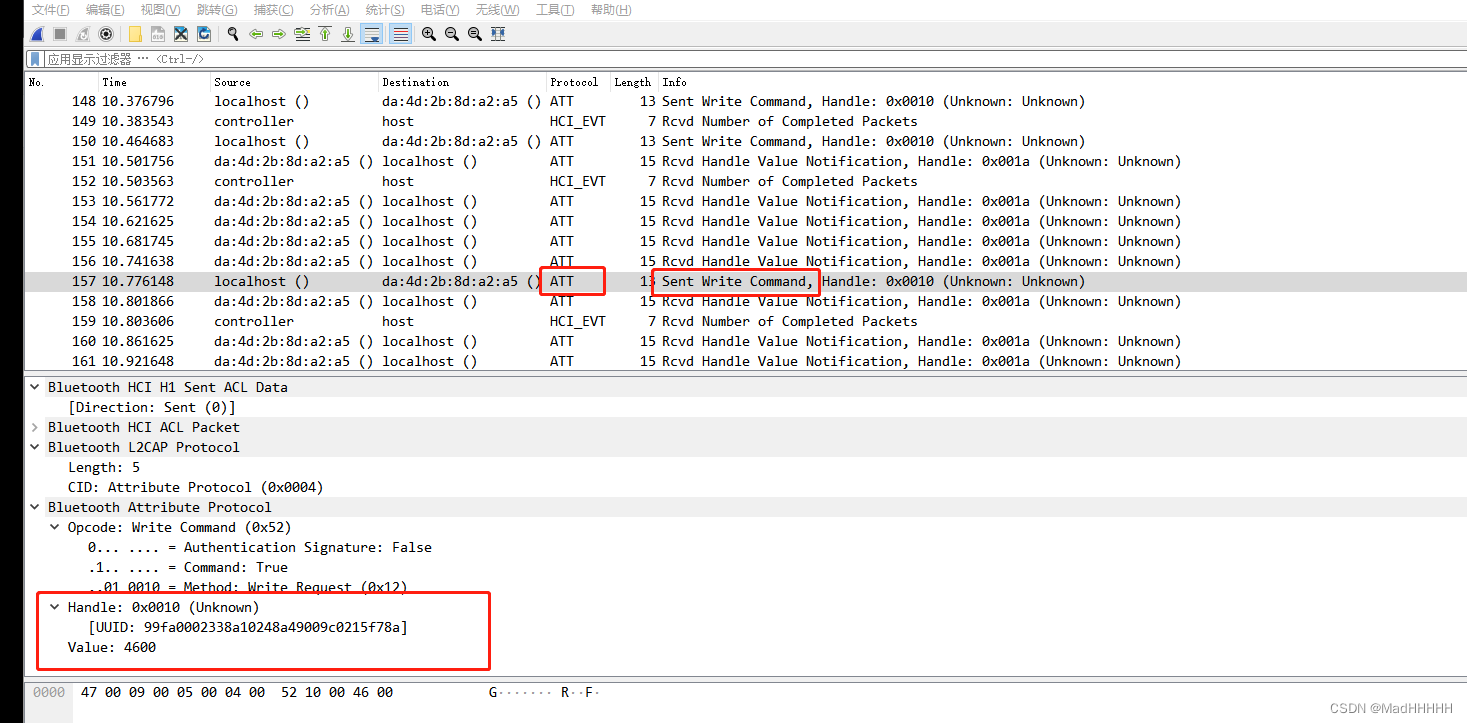The height and width of the screenshot is (723, 1467).
Task: Collapse the Bluetooth Attribute Protocol tree
Action: tap(34, 507)
